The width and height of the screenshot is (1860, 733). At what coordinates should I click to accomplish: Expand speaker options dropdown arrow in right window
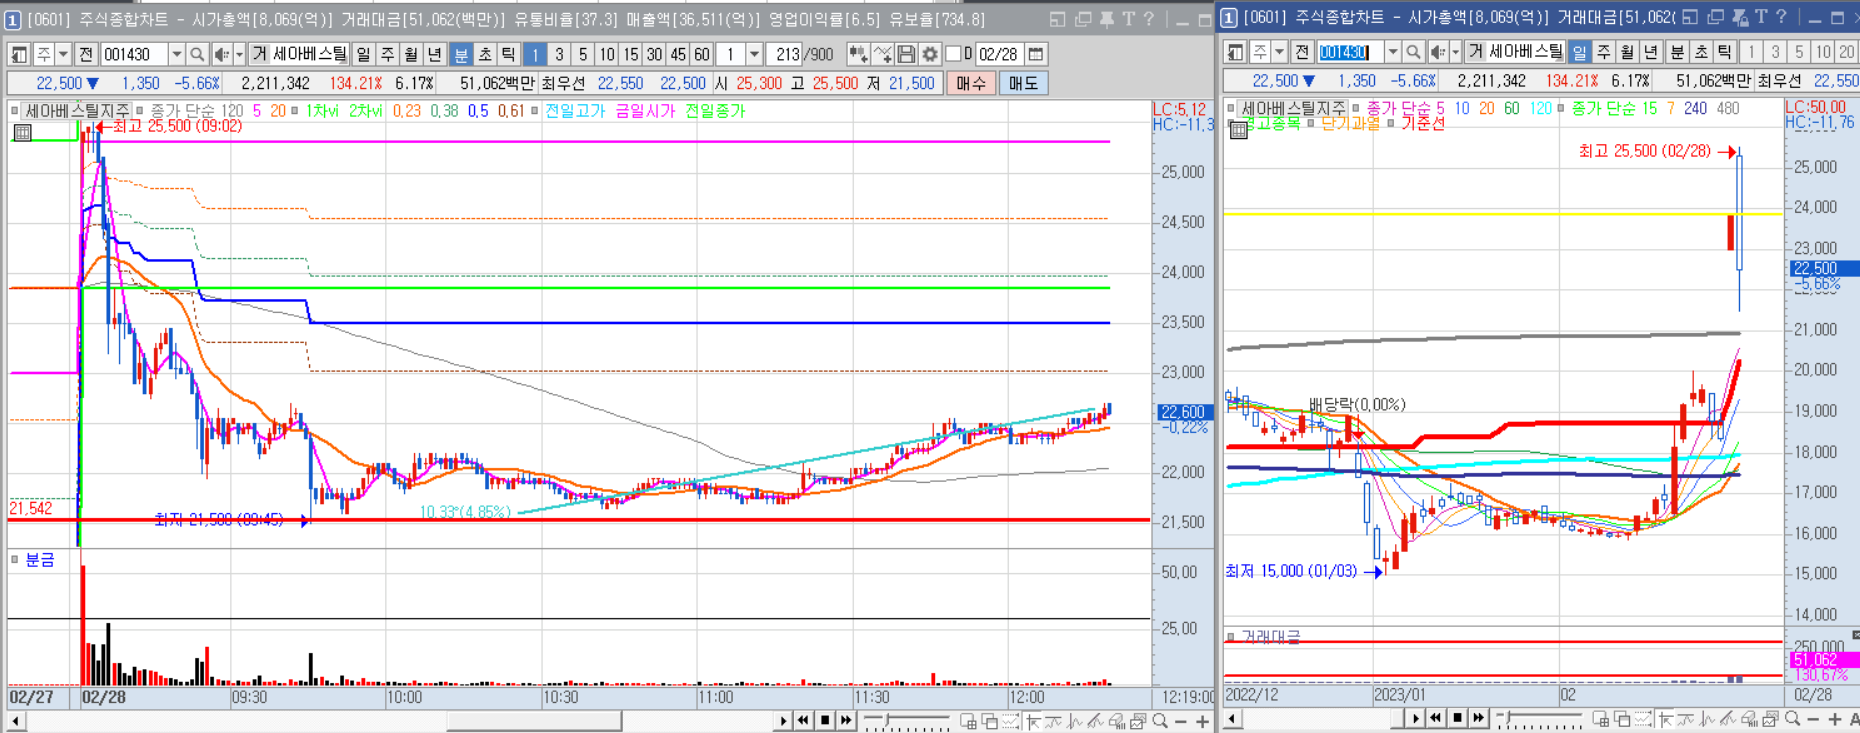(1455, 52)
